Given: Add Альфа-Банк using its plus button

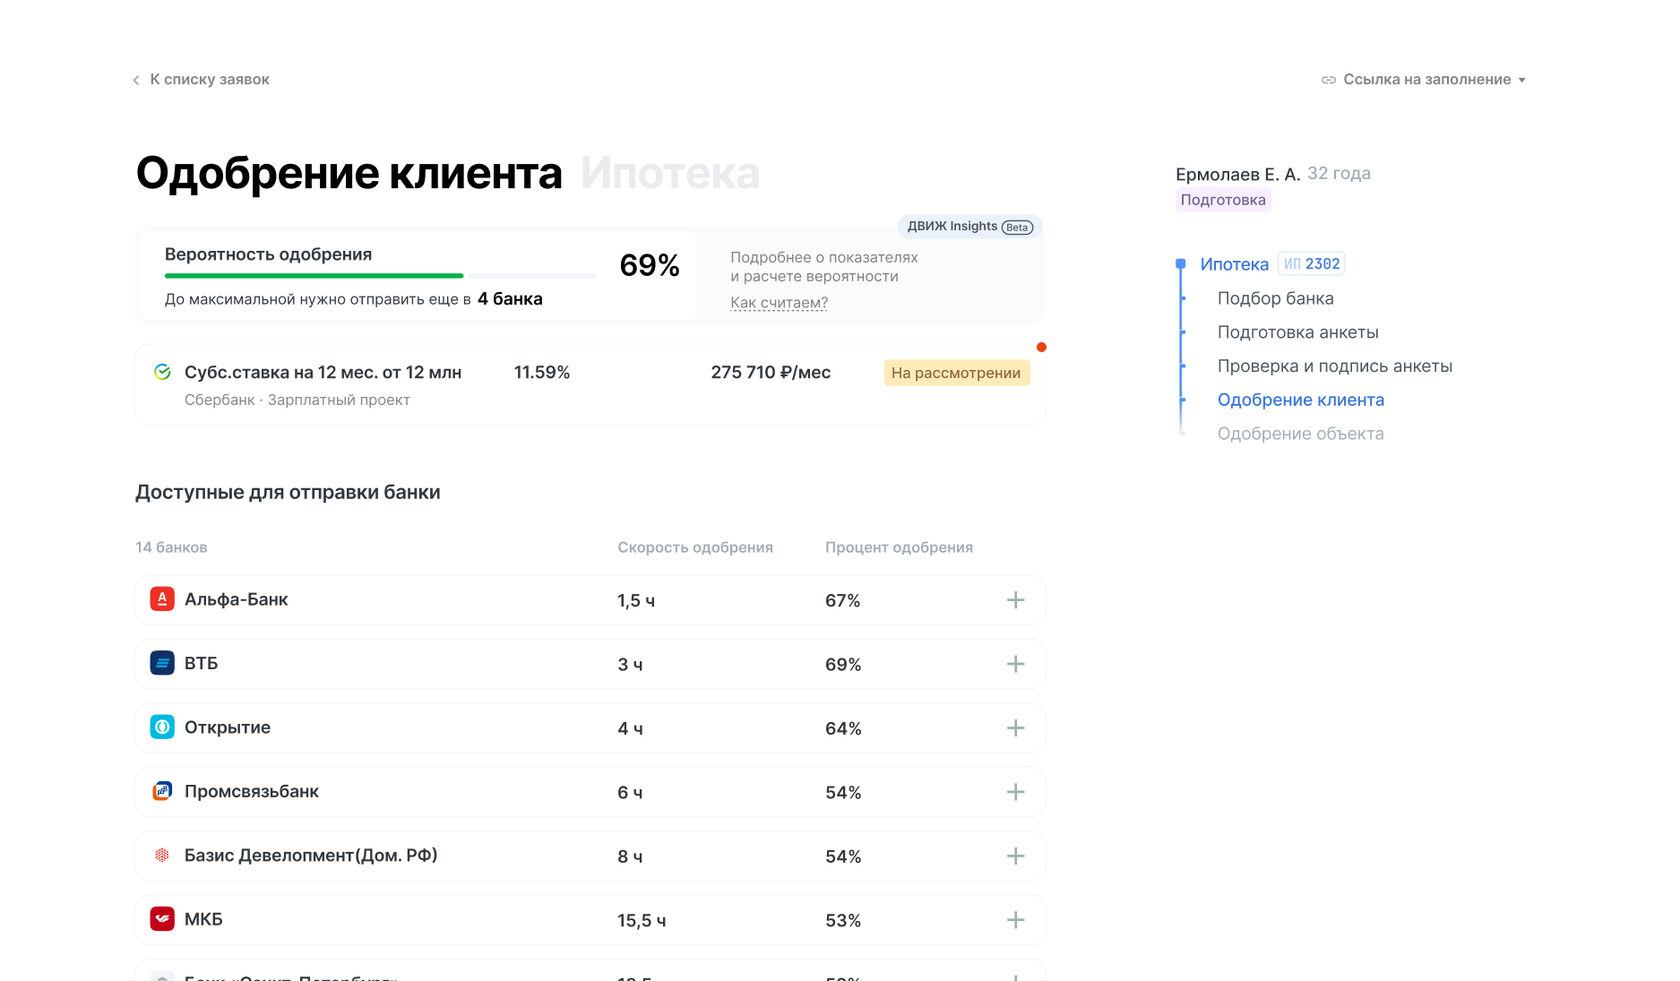Looking at the screenshot, I should [1015, 600].
